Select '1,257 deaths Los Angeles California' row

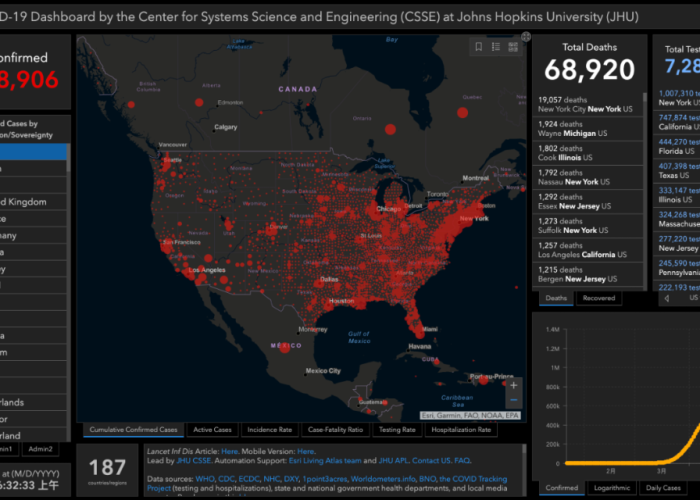click(x=588, y=250)
